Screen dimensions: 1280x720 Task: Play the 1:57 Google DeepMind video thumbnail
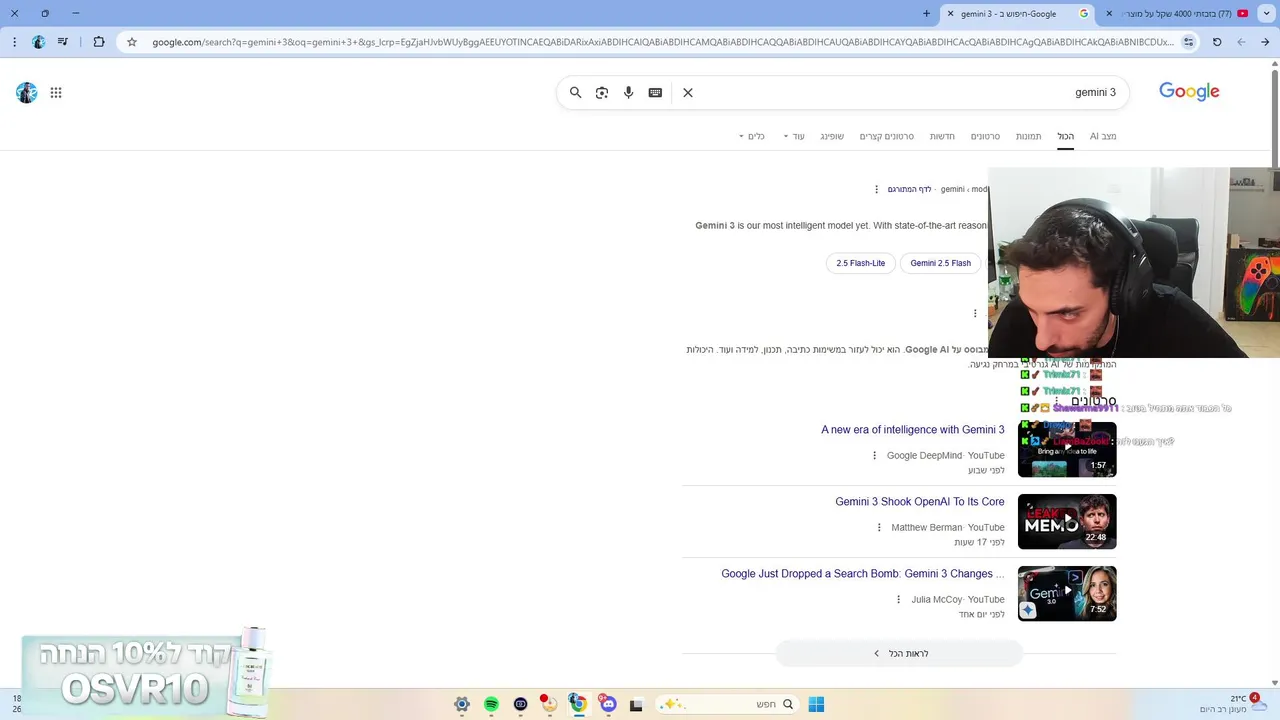(x=1067, y=449)
